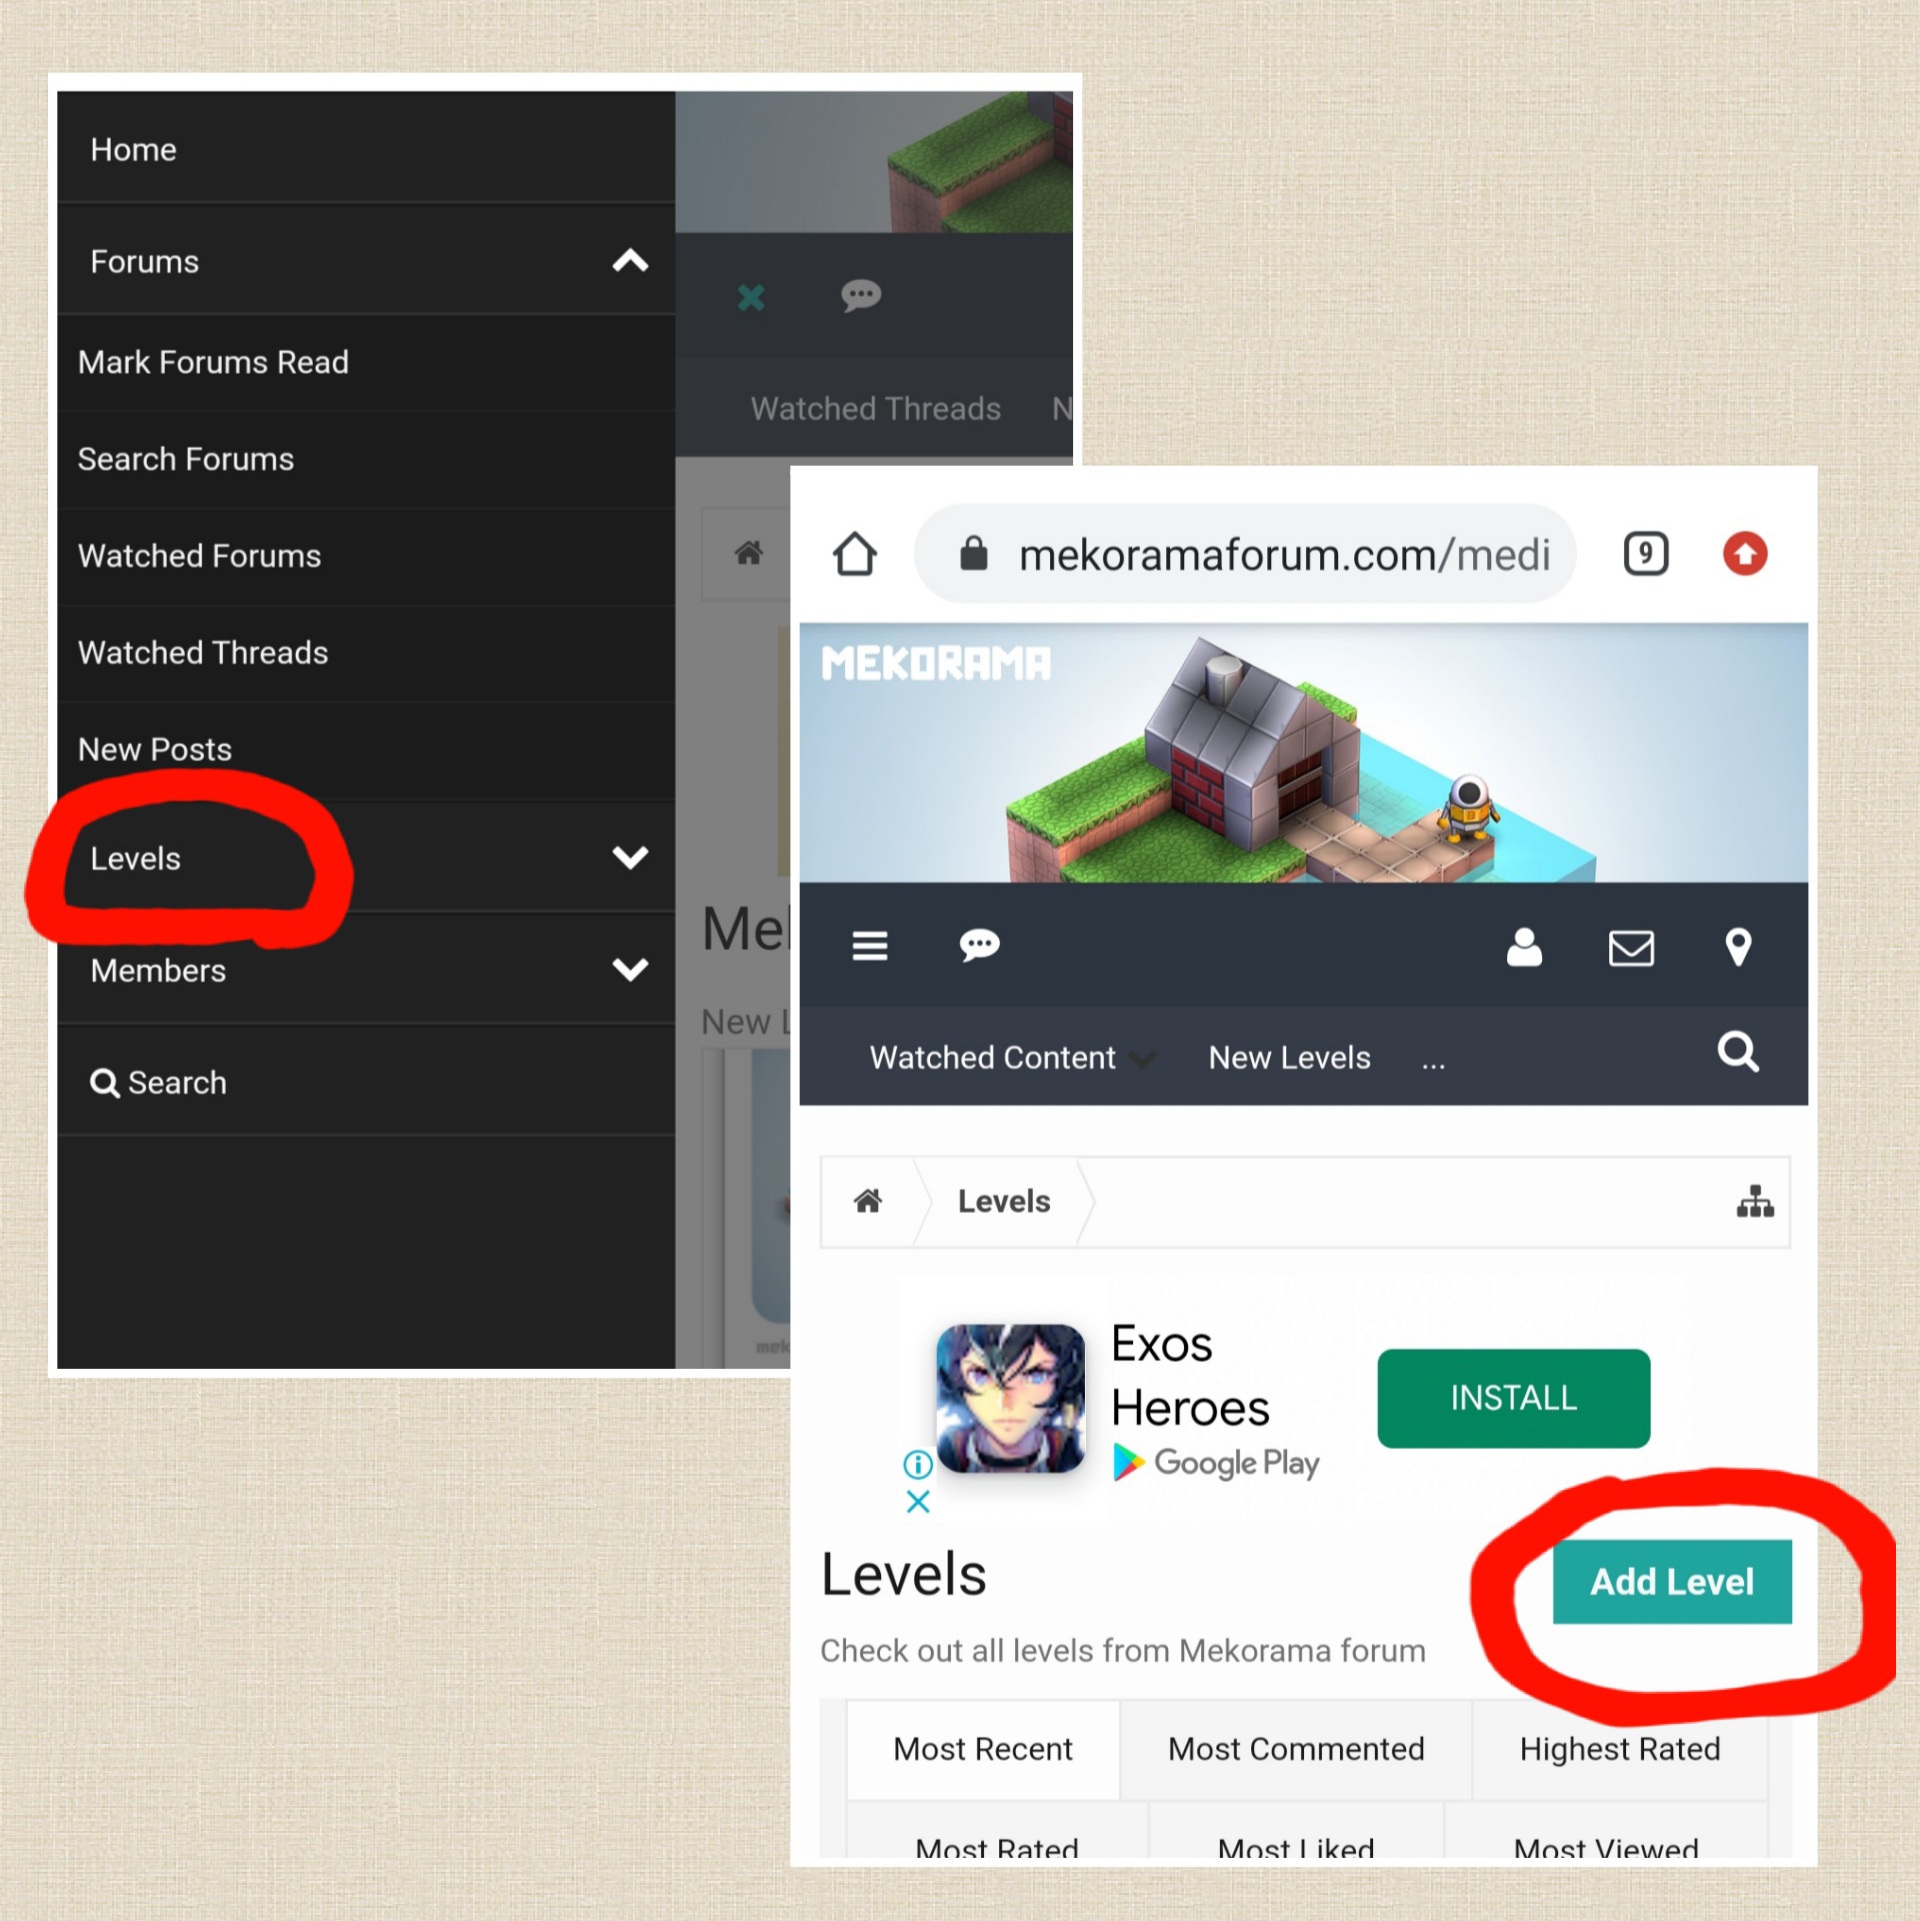Click location pin alerts icon
1920x1921 pixels.
pos(1738,947)
